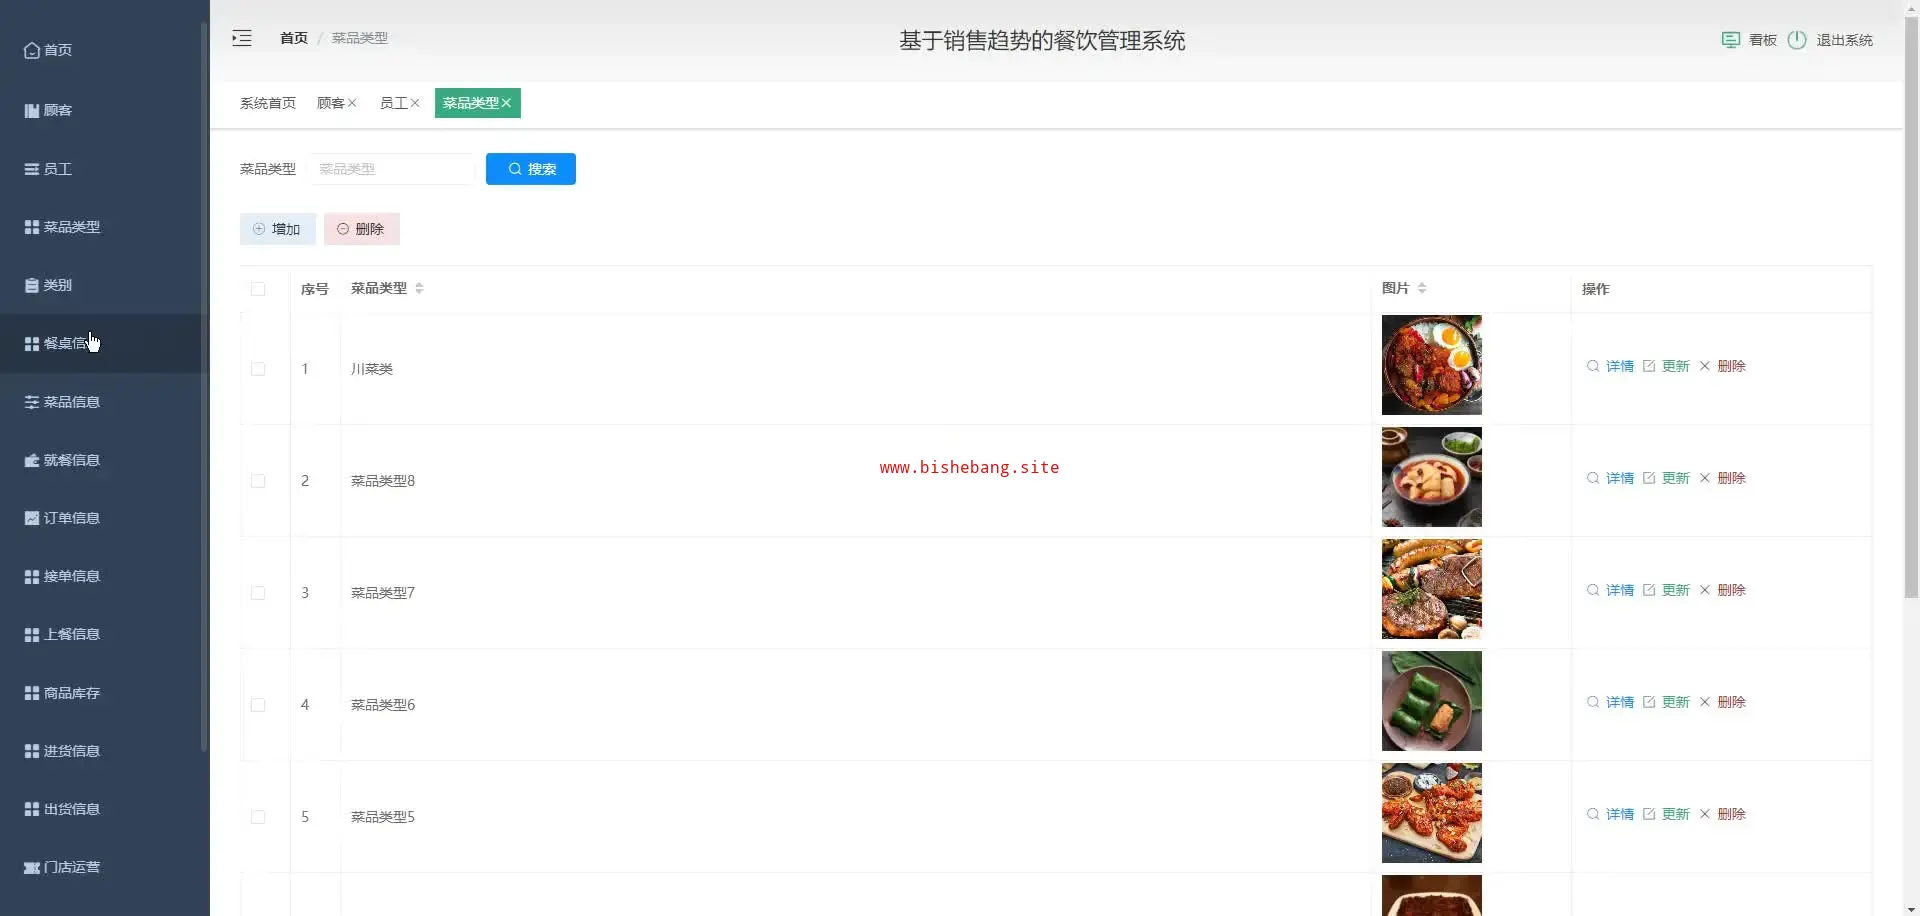Click the 增加 add button

pos(278,229)
